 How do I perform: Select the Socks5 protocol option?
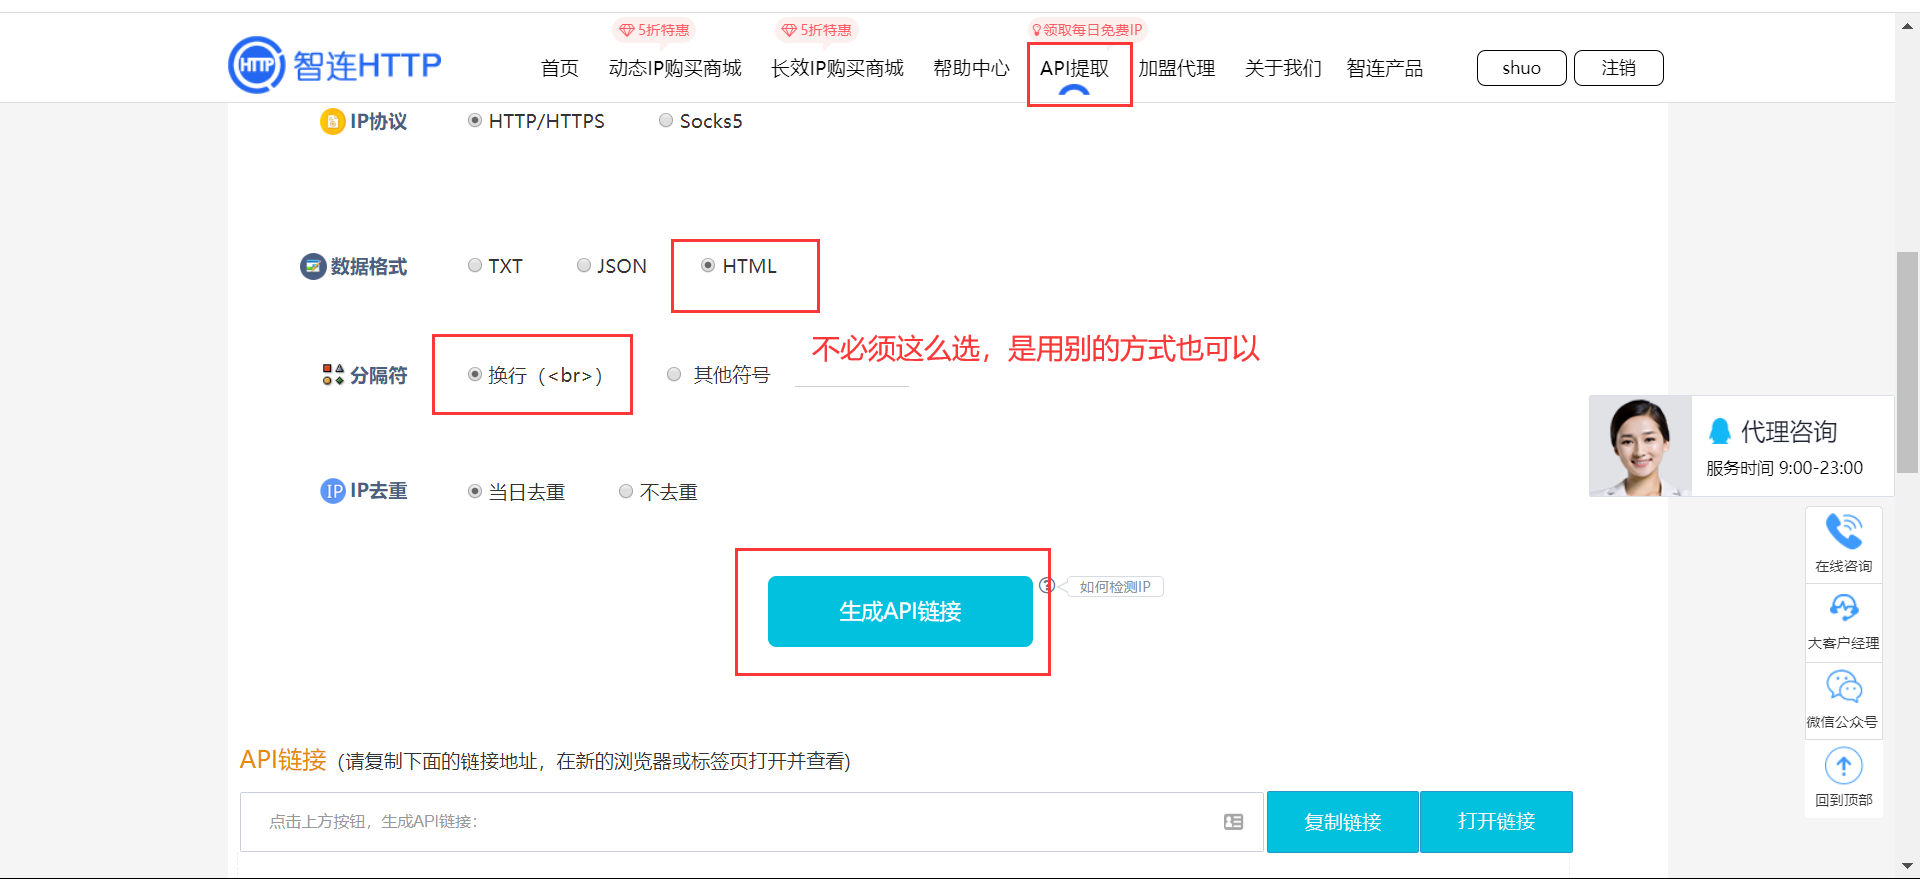[x=666, y=121]
